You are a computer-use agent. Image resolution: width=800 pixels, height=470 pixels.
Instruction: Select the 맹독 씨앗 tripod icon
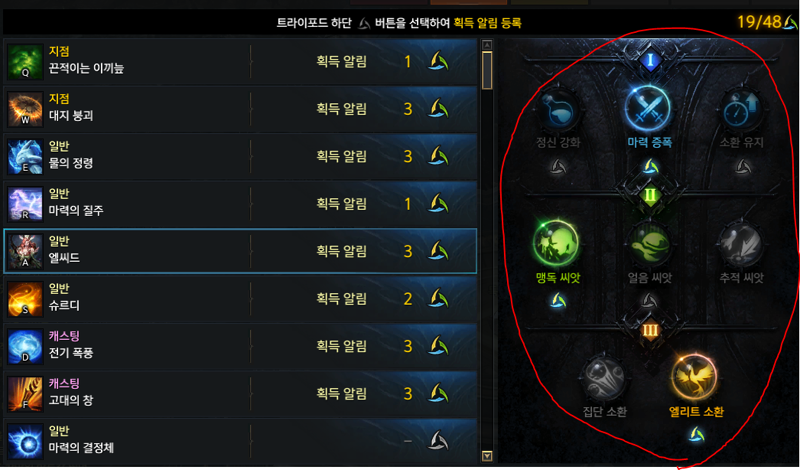click(556, 244)
